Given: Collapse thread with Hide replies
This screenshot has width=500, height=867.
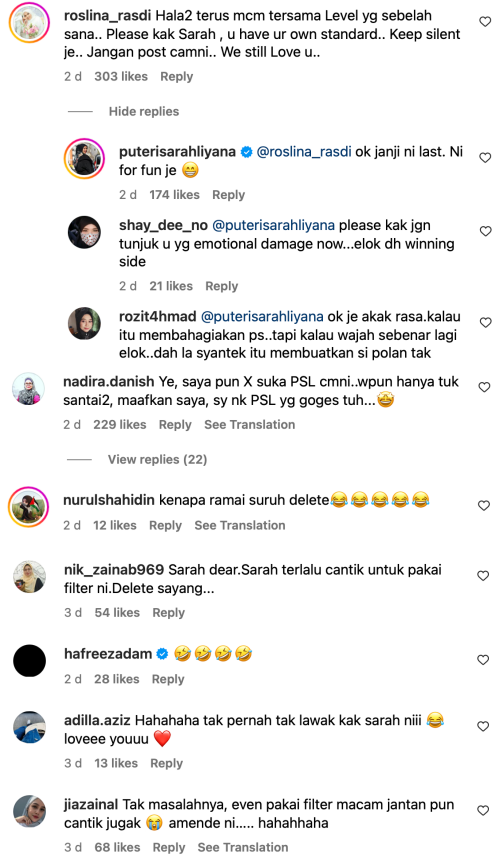Looking at the screenshot, I should [x=144, y=112].
